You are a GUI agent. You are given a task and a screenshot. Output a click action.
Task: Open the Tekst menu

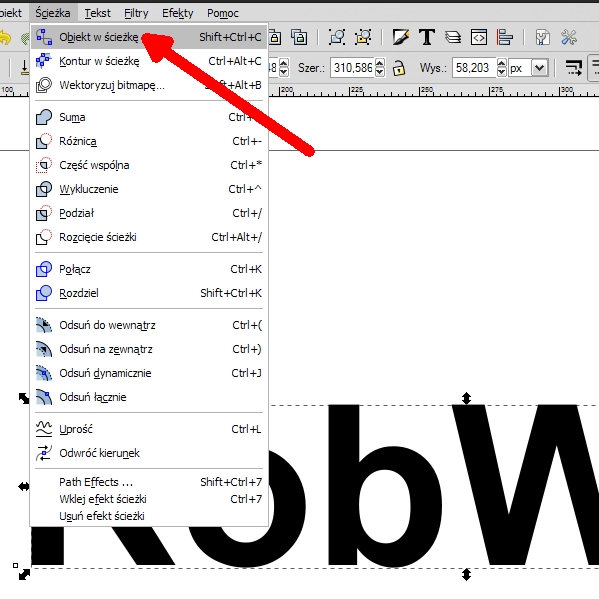(x=97, y=13)
